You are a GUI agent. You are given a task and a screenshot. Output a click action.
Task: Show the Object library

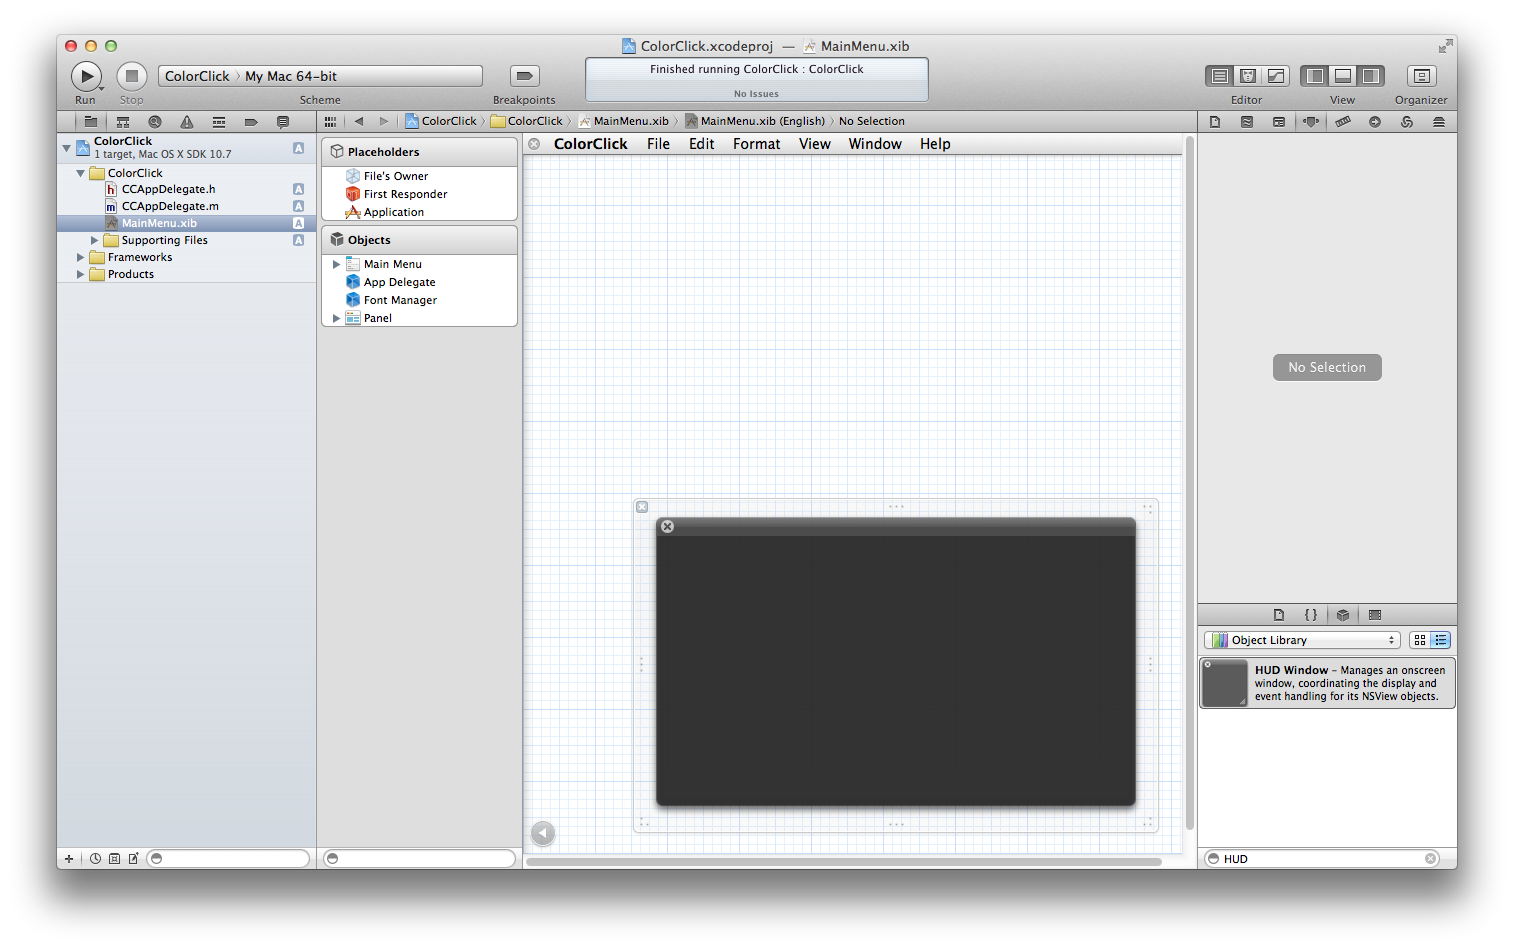coord(1343,615)
